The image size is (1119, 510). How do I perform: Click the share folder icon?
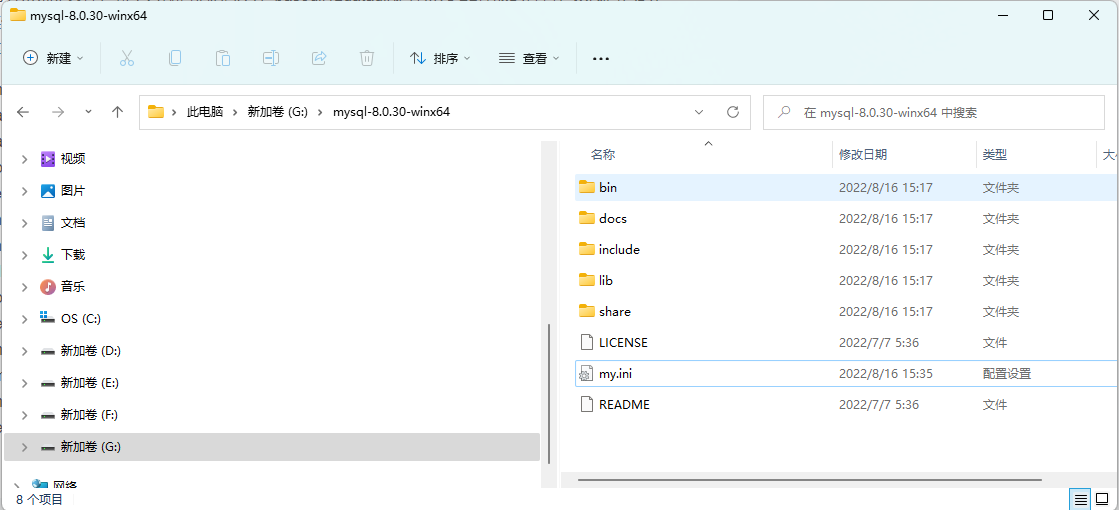click(587, 311)
